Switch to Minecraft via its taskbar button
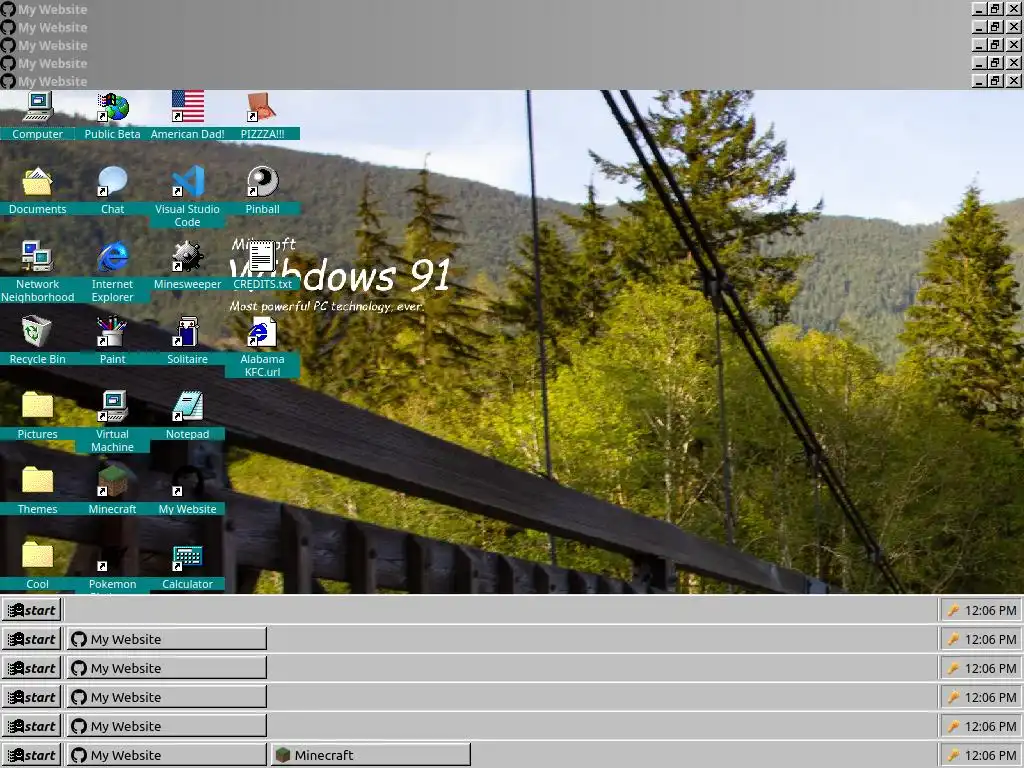 (371, 755)
